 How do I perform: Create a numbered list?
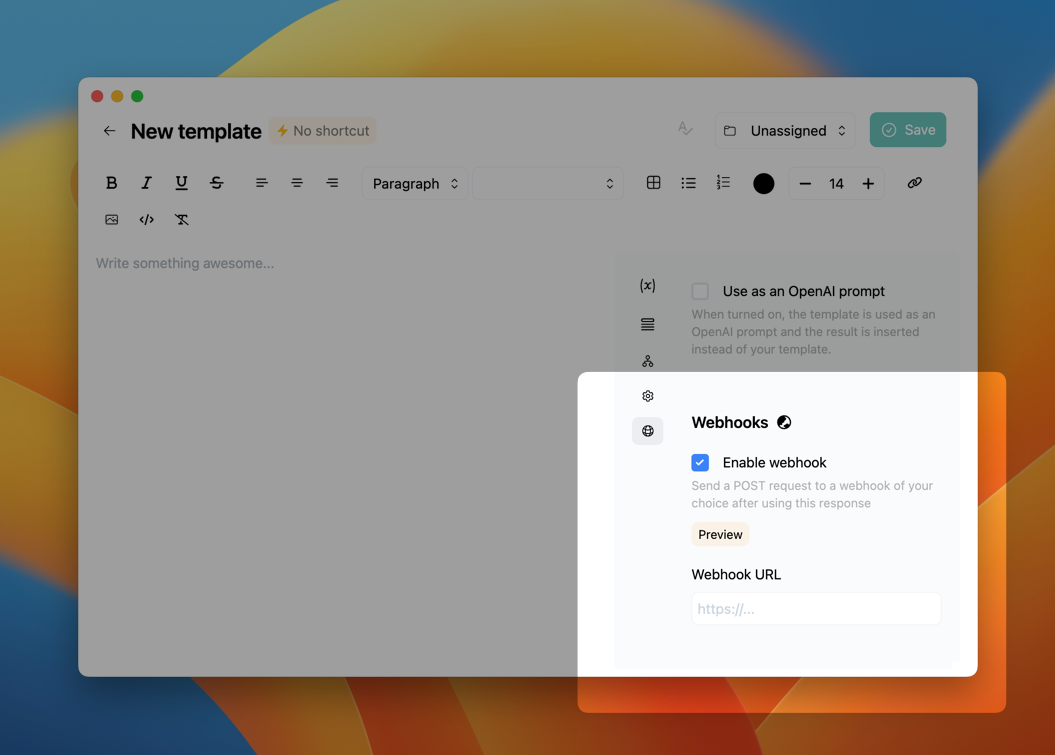click(x=723, y=183)
